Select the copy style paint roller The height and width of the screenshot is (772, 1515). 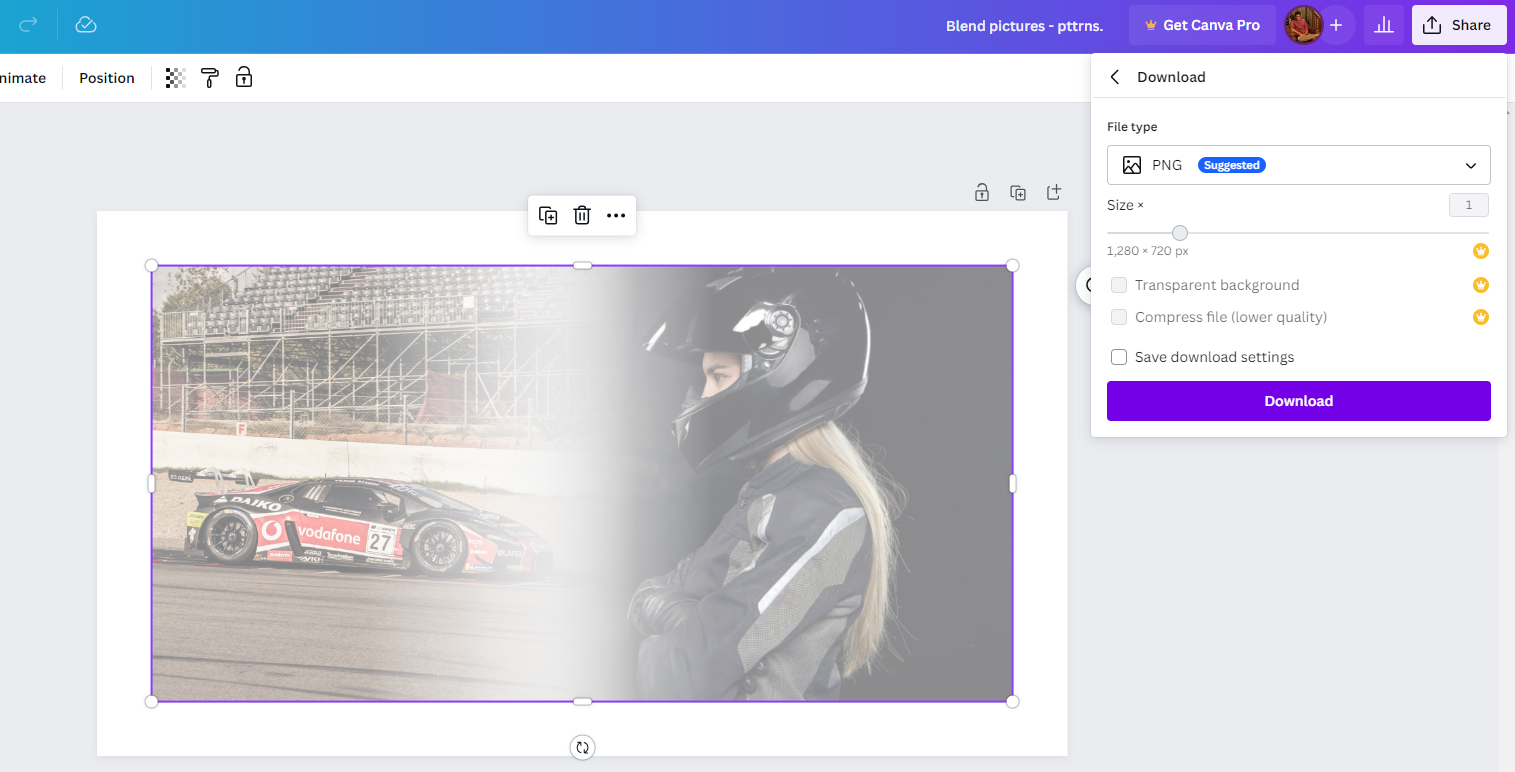(210, 78)
